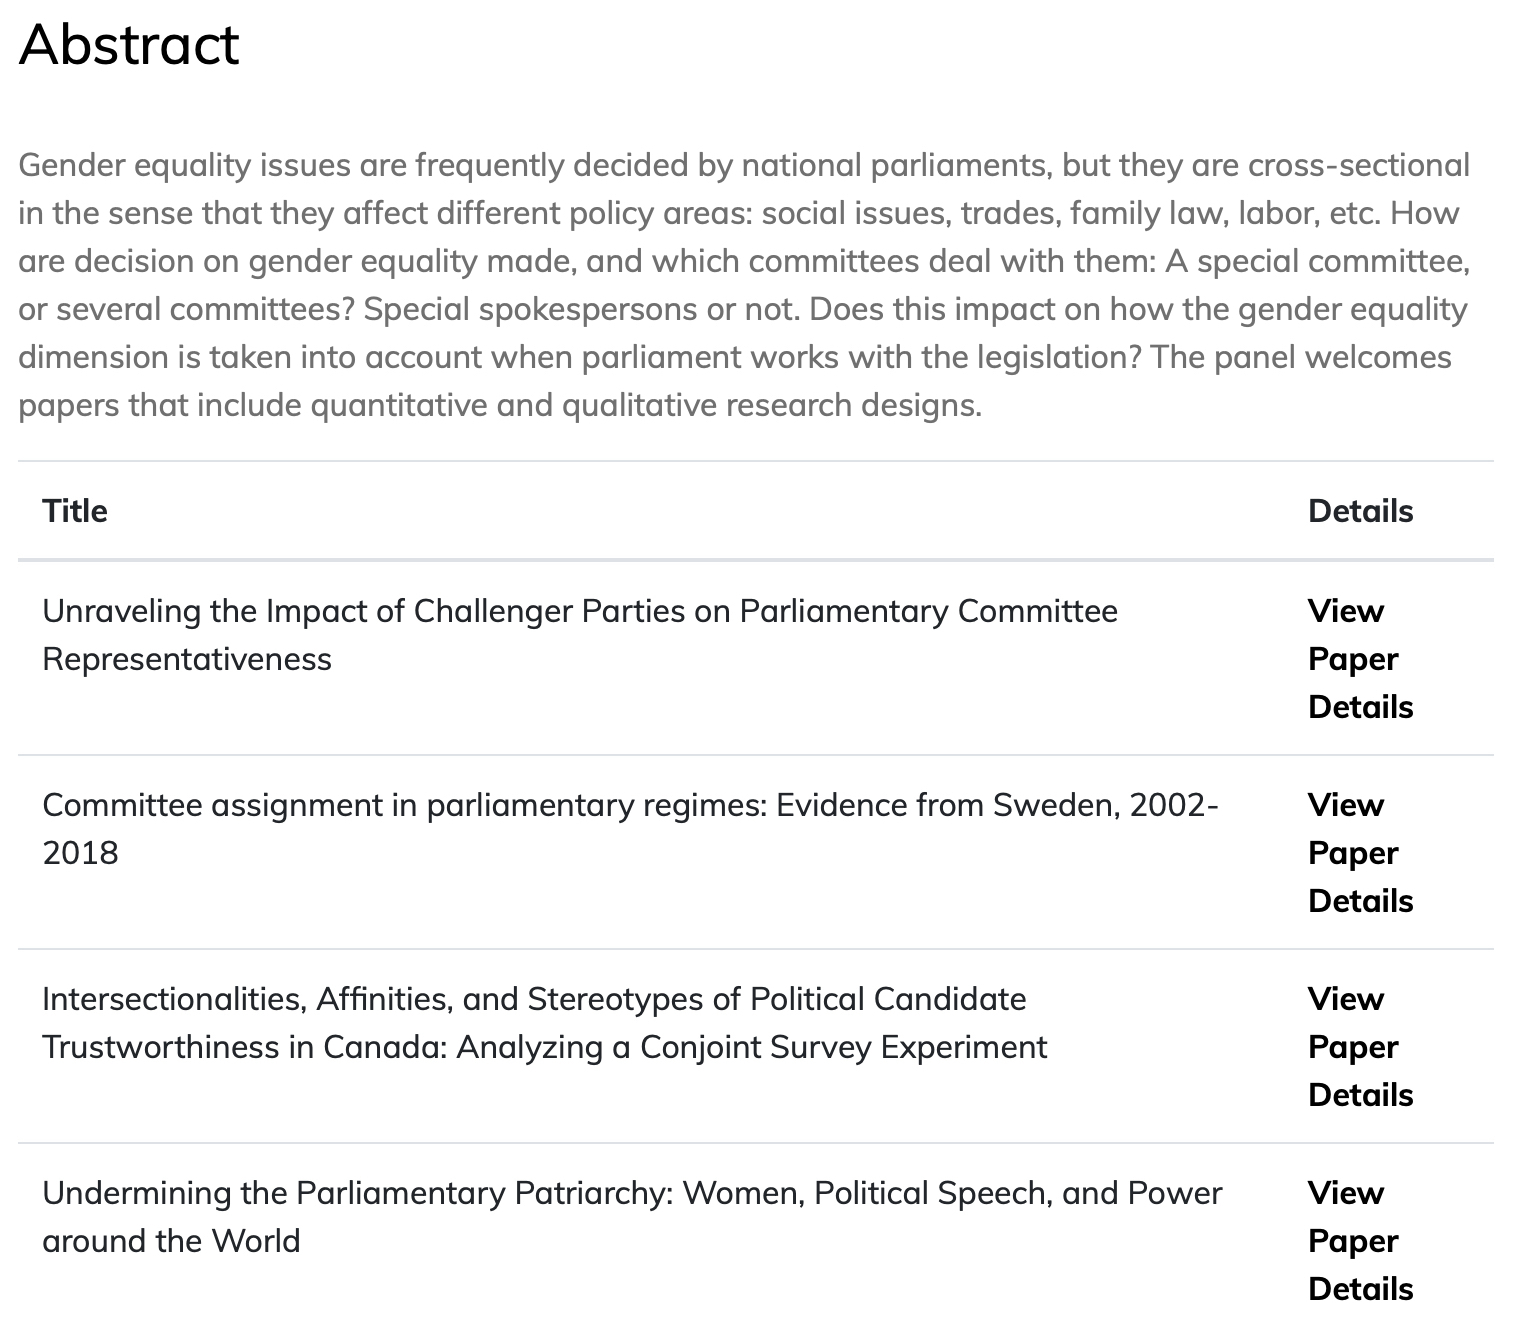Click the '2018' text in Sweden paper title
Viewport: 1514px width, 1330px height.
[80, 853]
